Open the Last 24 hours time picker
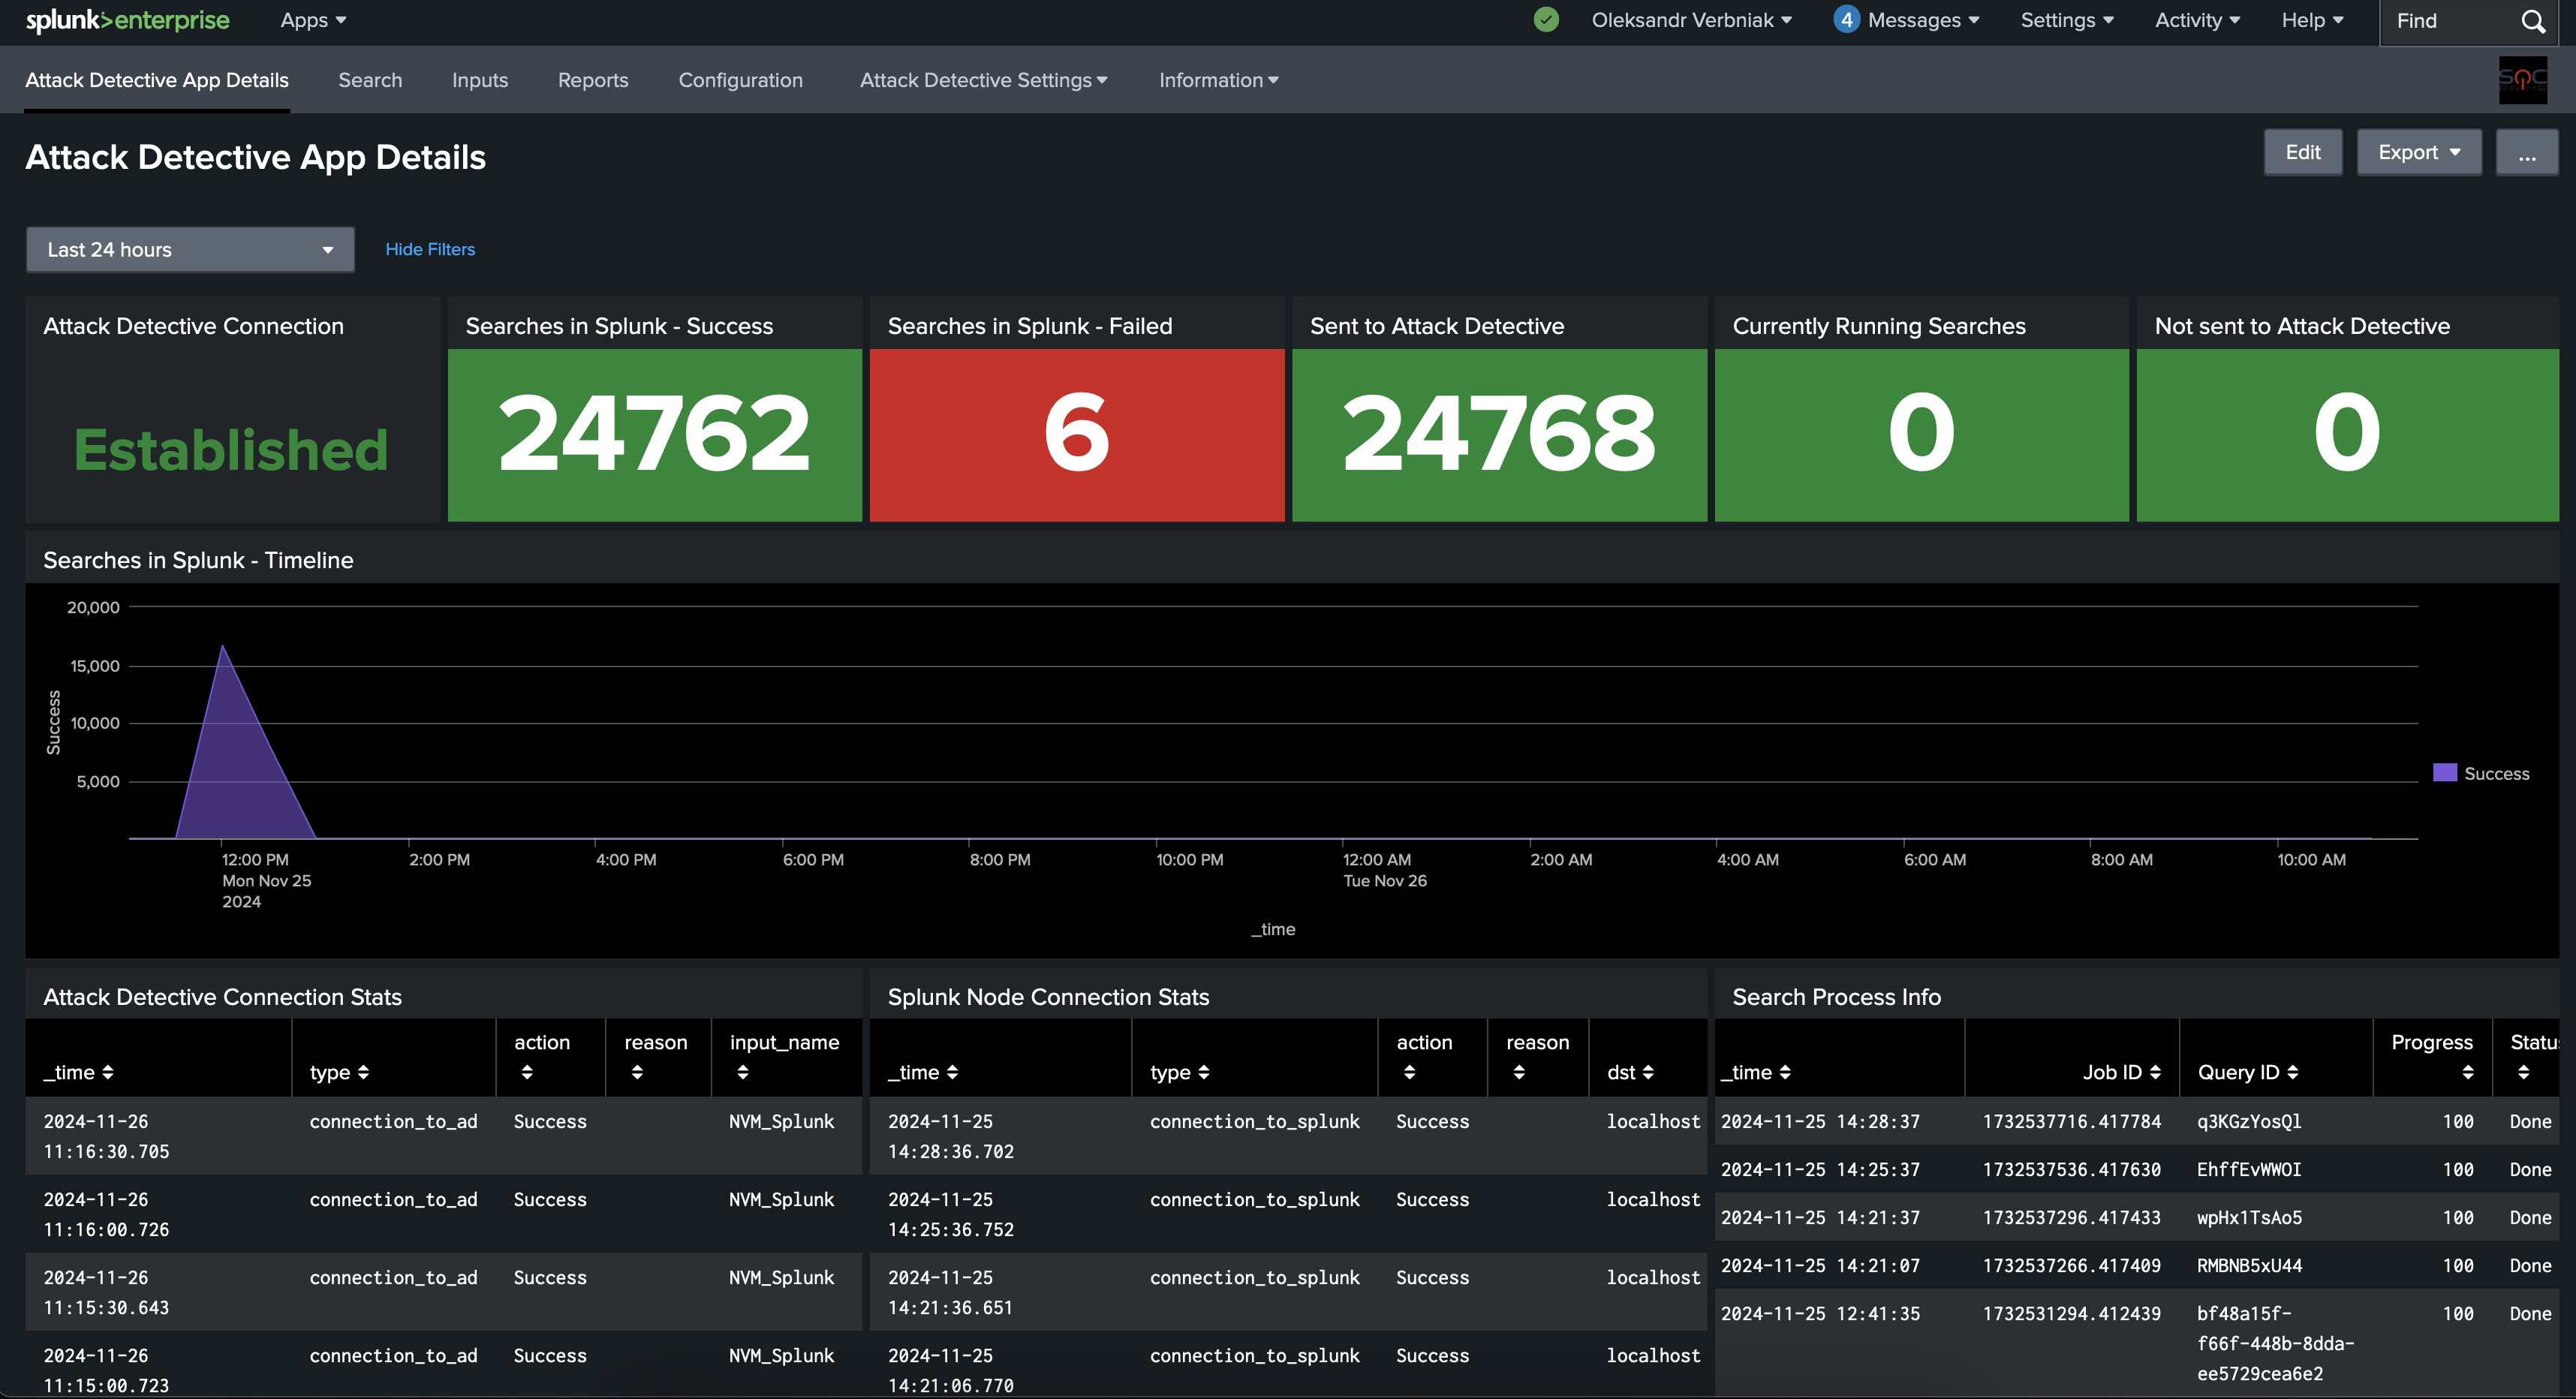The width and height of the screenshot is (2576, 1399). (190, 250)
